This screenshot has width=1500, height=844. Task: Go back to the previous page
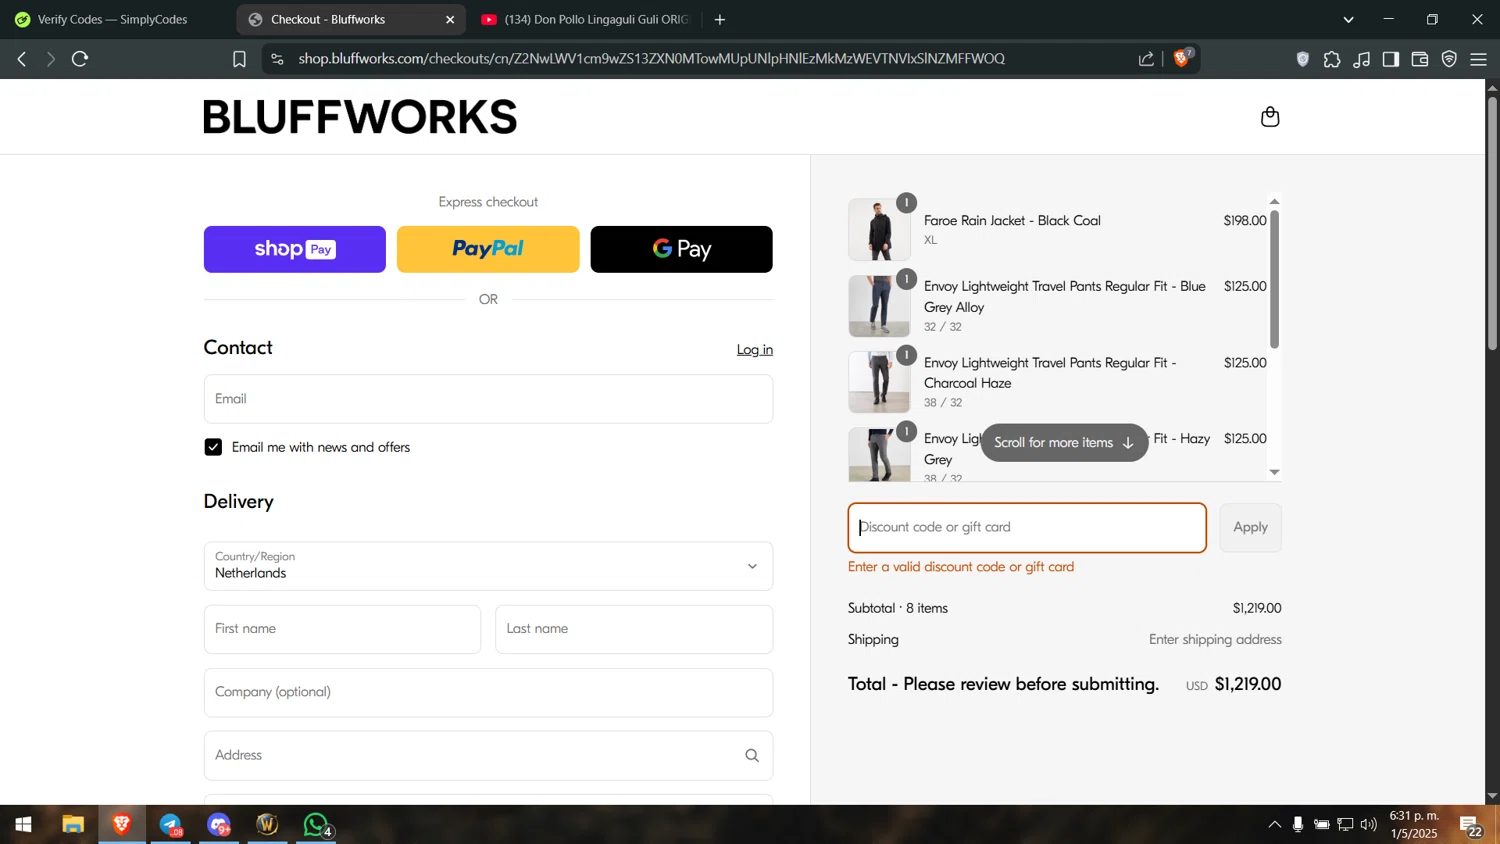(22, 59)
